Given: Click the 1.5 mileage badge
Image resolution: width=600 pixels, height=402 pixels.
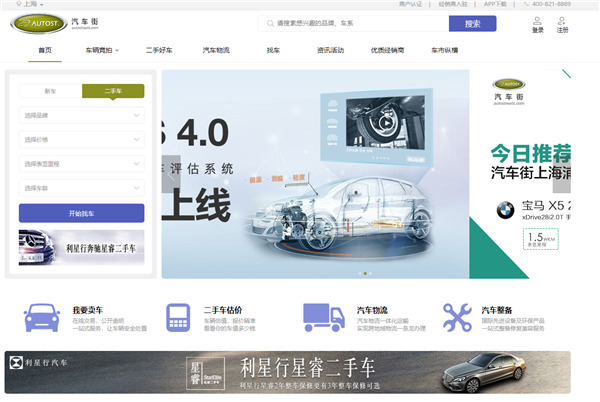Looking at the screenshot, I should tap(541, 239).
